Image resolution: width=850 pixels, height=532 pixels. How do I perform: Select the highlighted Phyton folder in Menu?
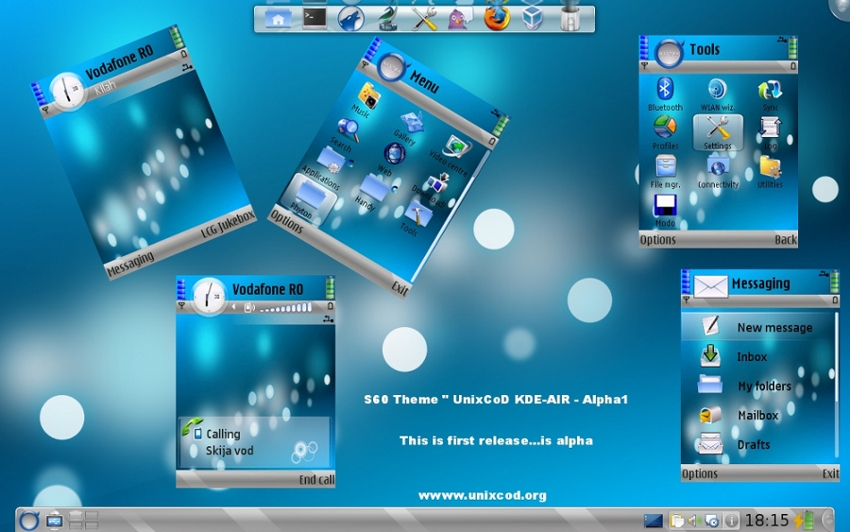coord(309,198)
